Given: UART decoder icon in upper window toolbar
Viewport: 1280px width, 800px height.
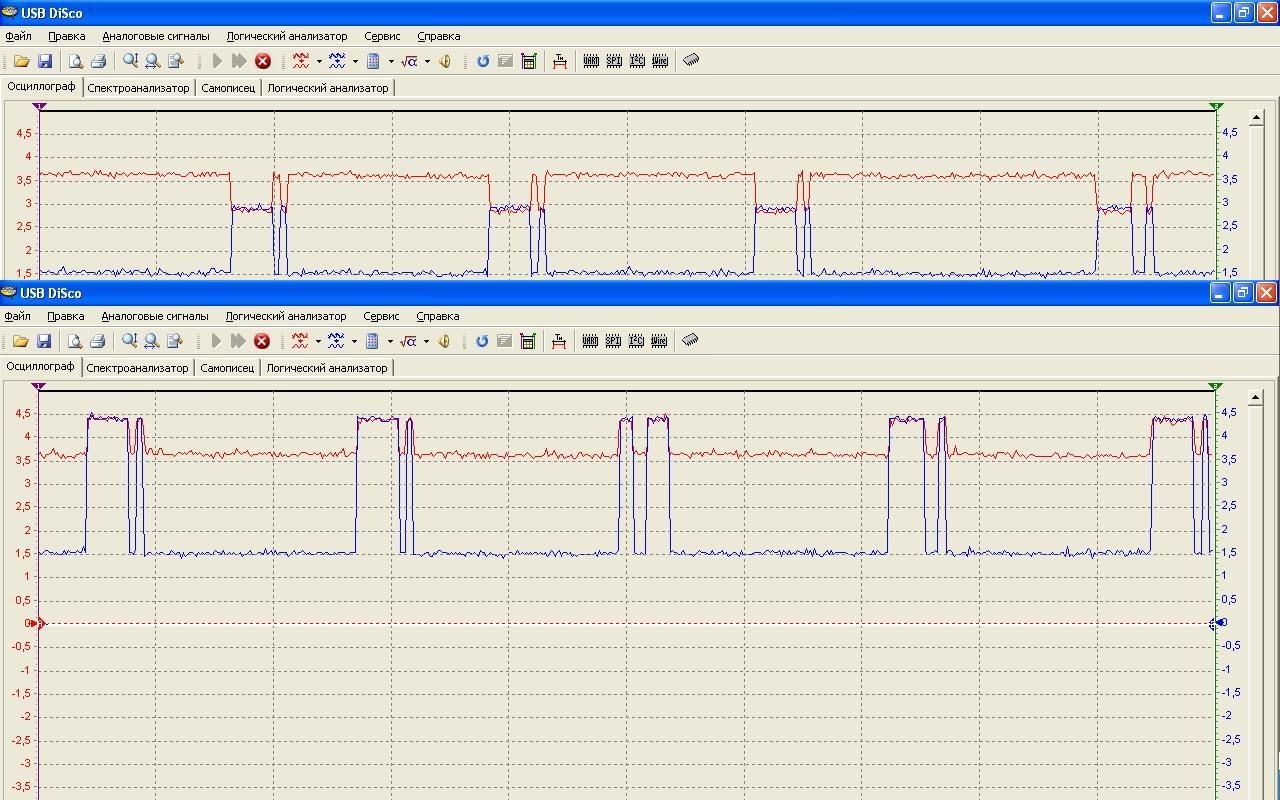Looking at the screenshot, I should 591,61.
